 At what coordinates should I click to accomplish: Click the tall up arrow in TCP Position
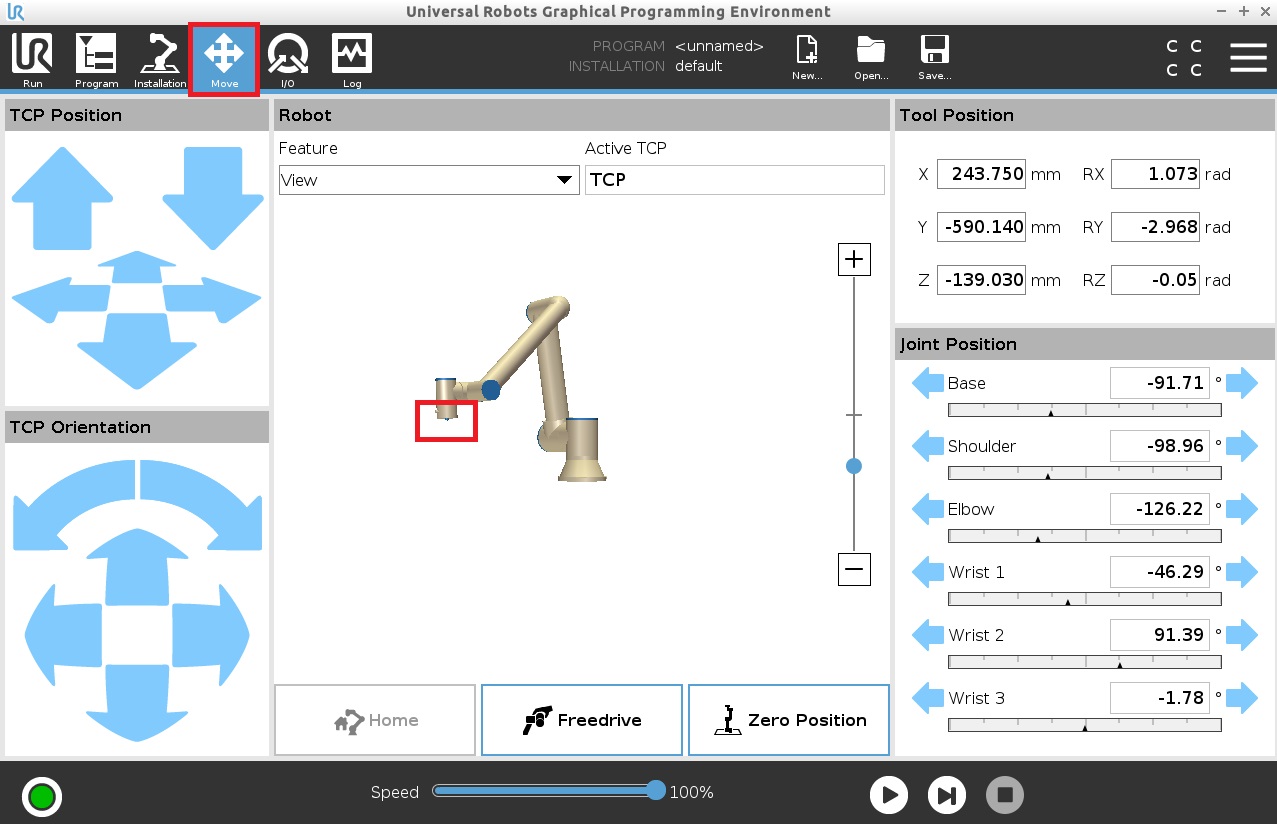[x=62, y=198]
